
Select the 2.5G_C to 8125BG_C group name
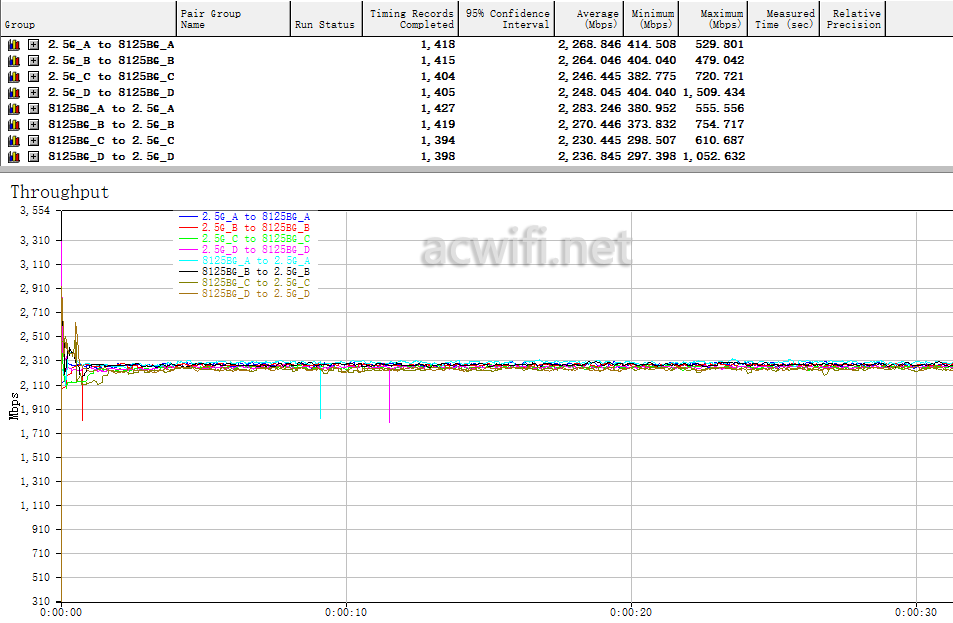point(111,77)
